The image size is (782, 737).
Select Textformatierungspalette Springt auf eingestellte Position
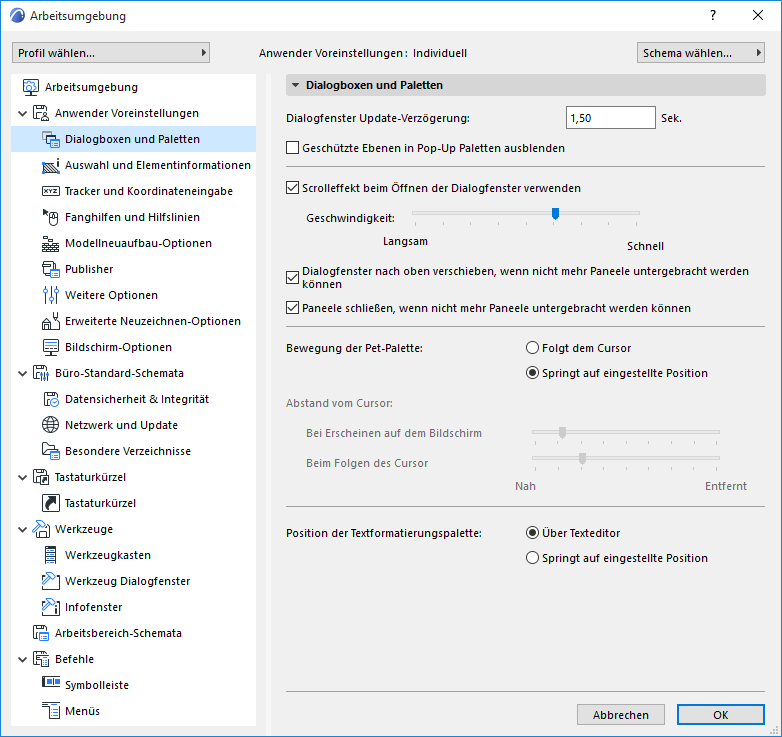point(533,558)
